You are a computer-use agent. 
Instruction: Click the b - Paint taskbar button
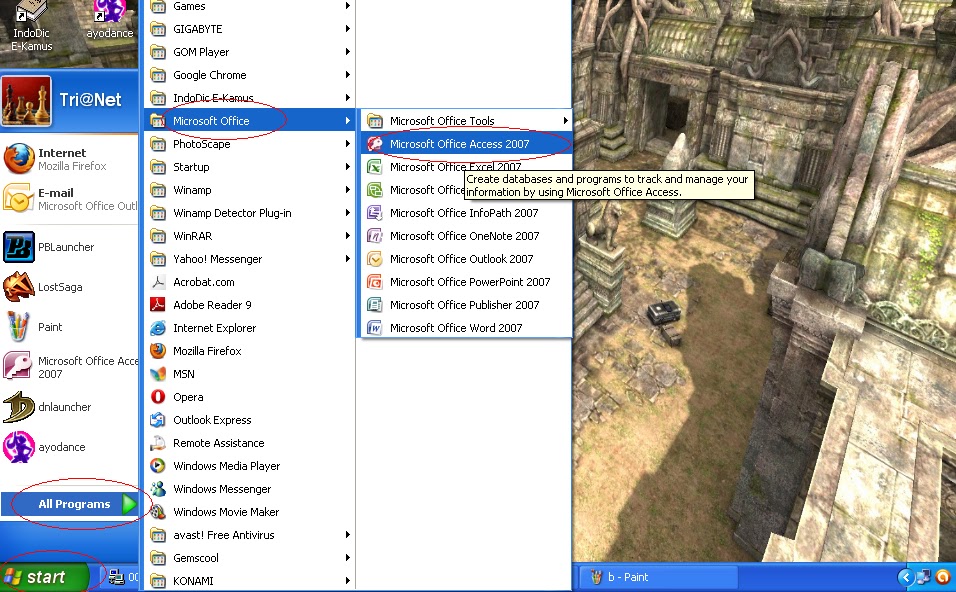(657, 577)
